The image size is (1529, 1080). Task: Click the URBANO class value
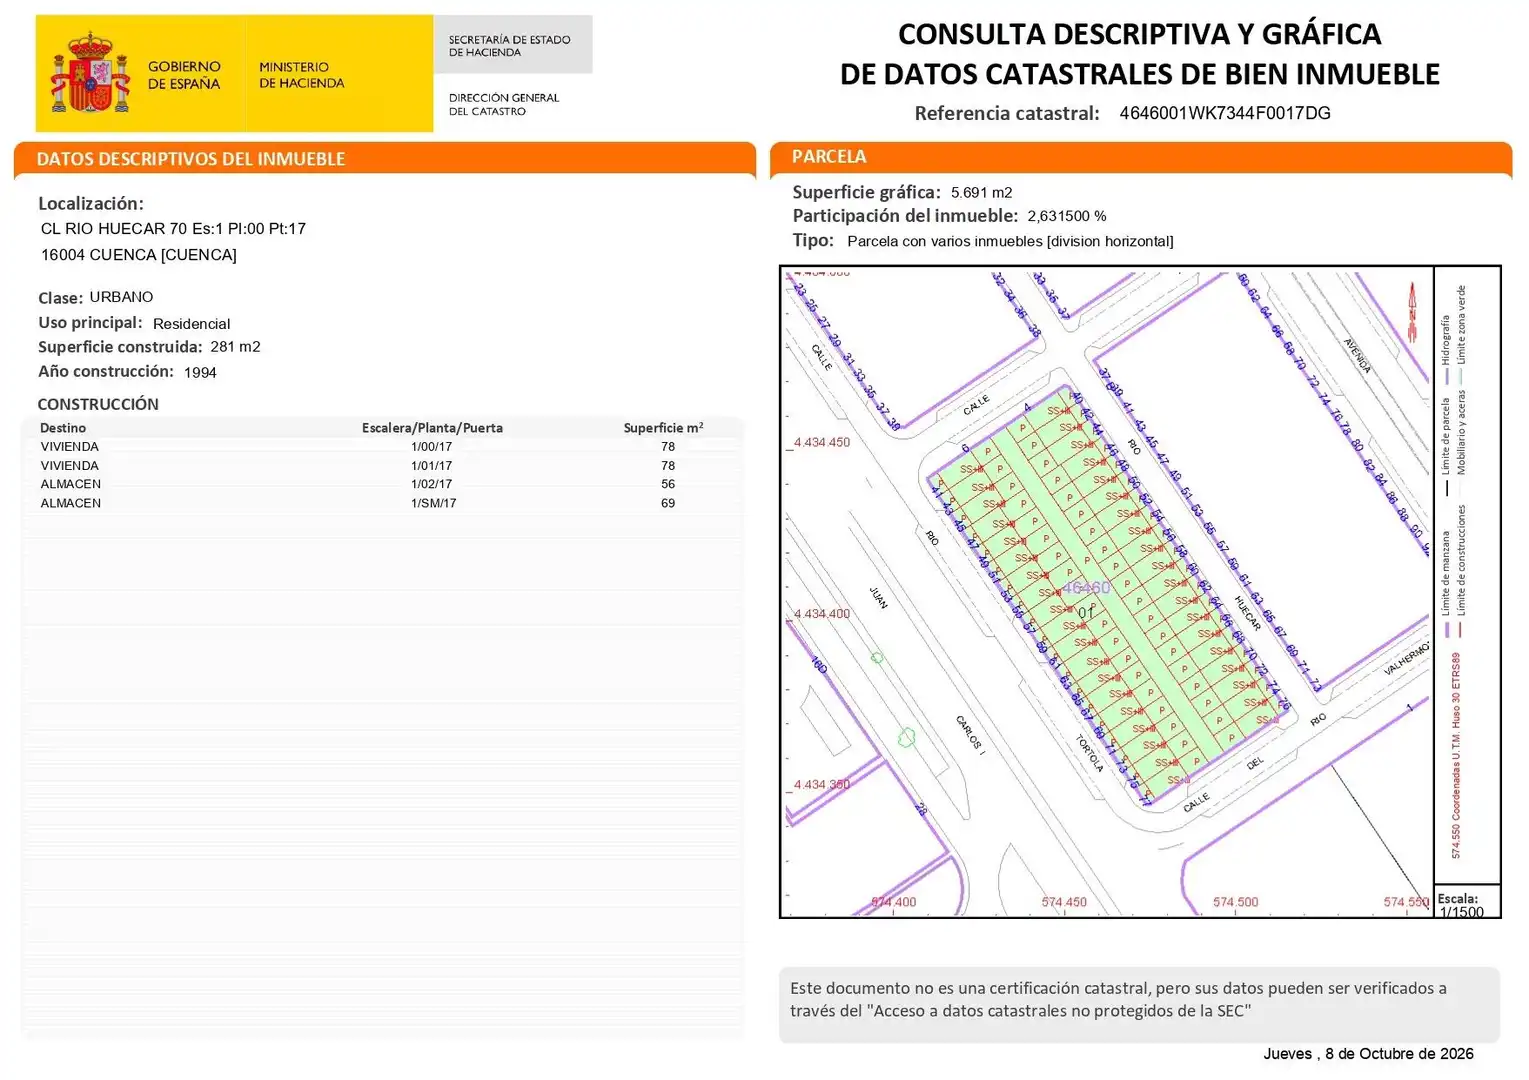121,297
